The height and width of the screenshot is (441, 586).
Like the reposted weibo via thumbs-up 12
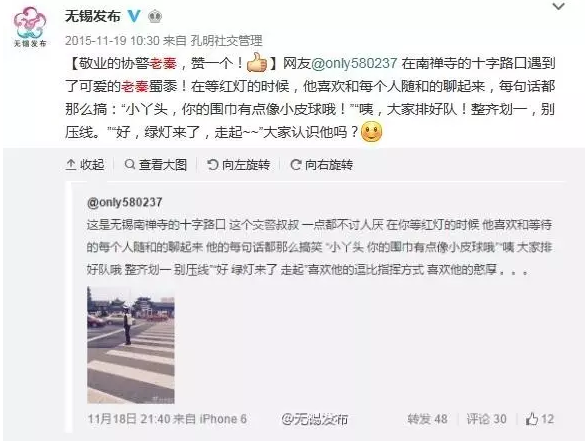[x=540, y=419]
